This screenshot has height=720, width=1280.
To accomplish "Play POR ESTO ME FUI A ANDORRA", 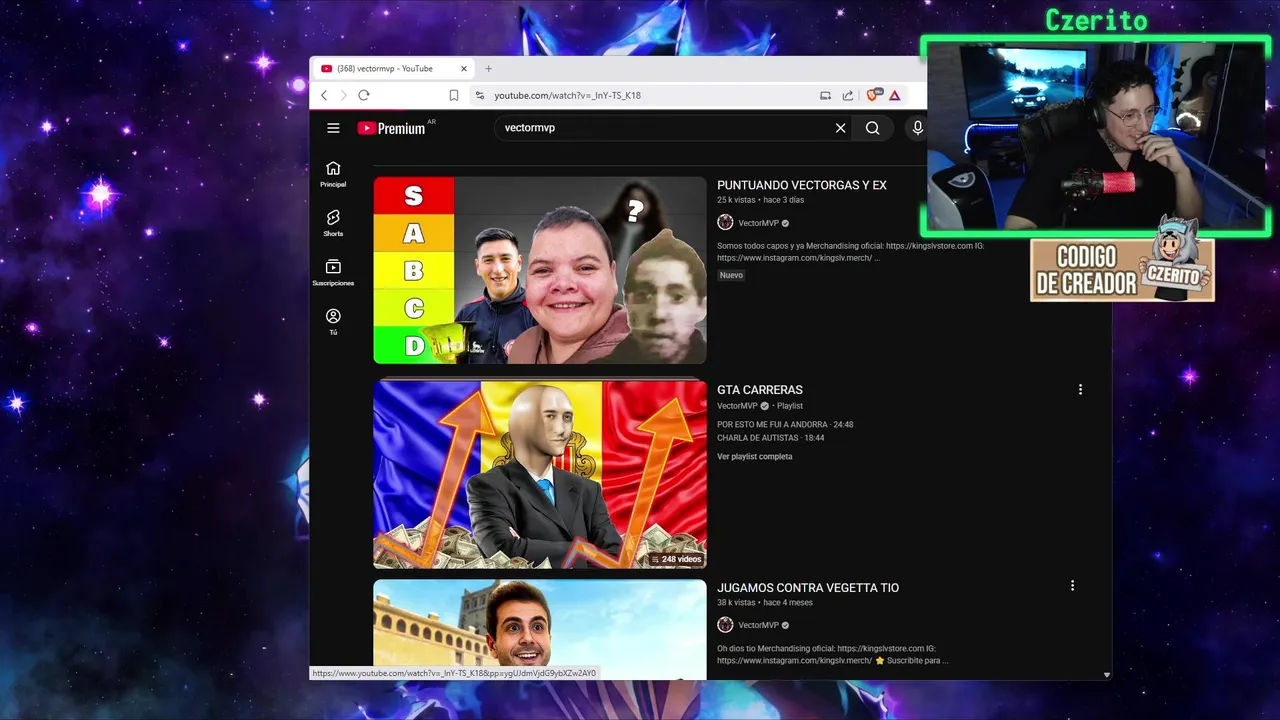I will (785, 424).
